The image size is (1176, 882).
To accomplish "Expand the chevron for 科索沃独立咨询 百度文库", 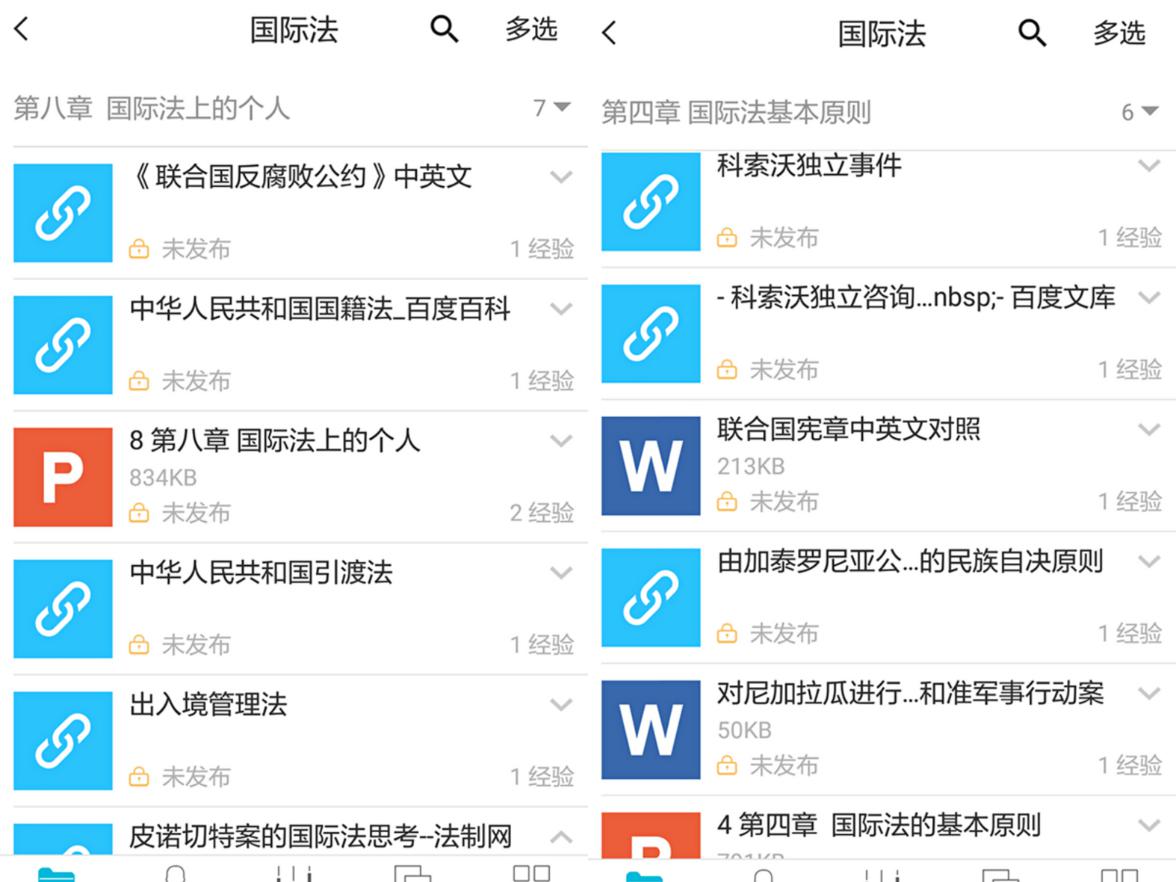I will tap(1149, 298).
